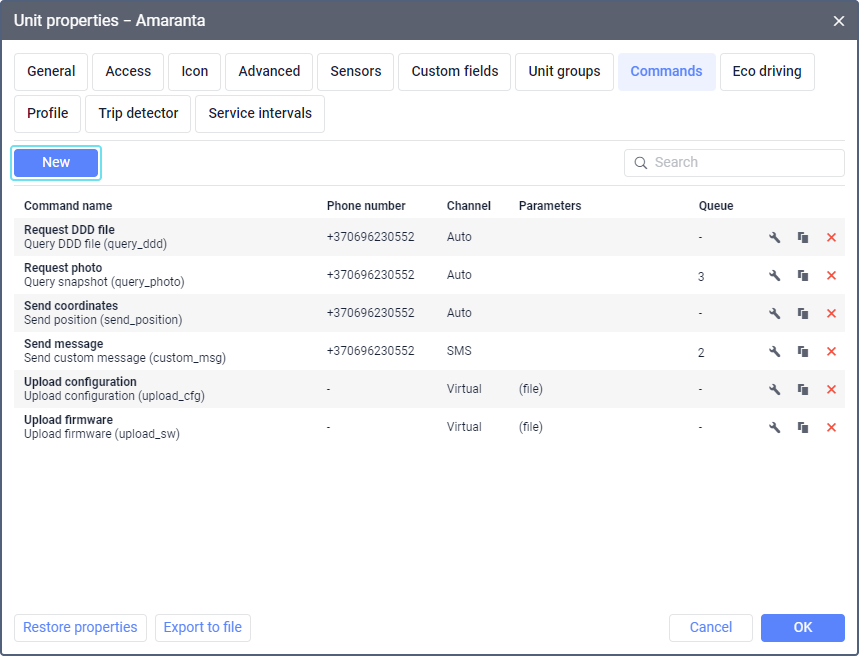Image resolution: width=859 pixels, height=656 pixels.
Task: Focus the command Search field
Action: pos(745,163)
